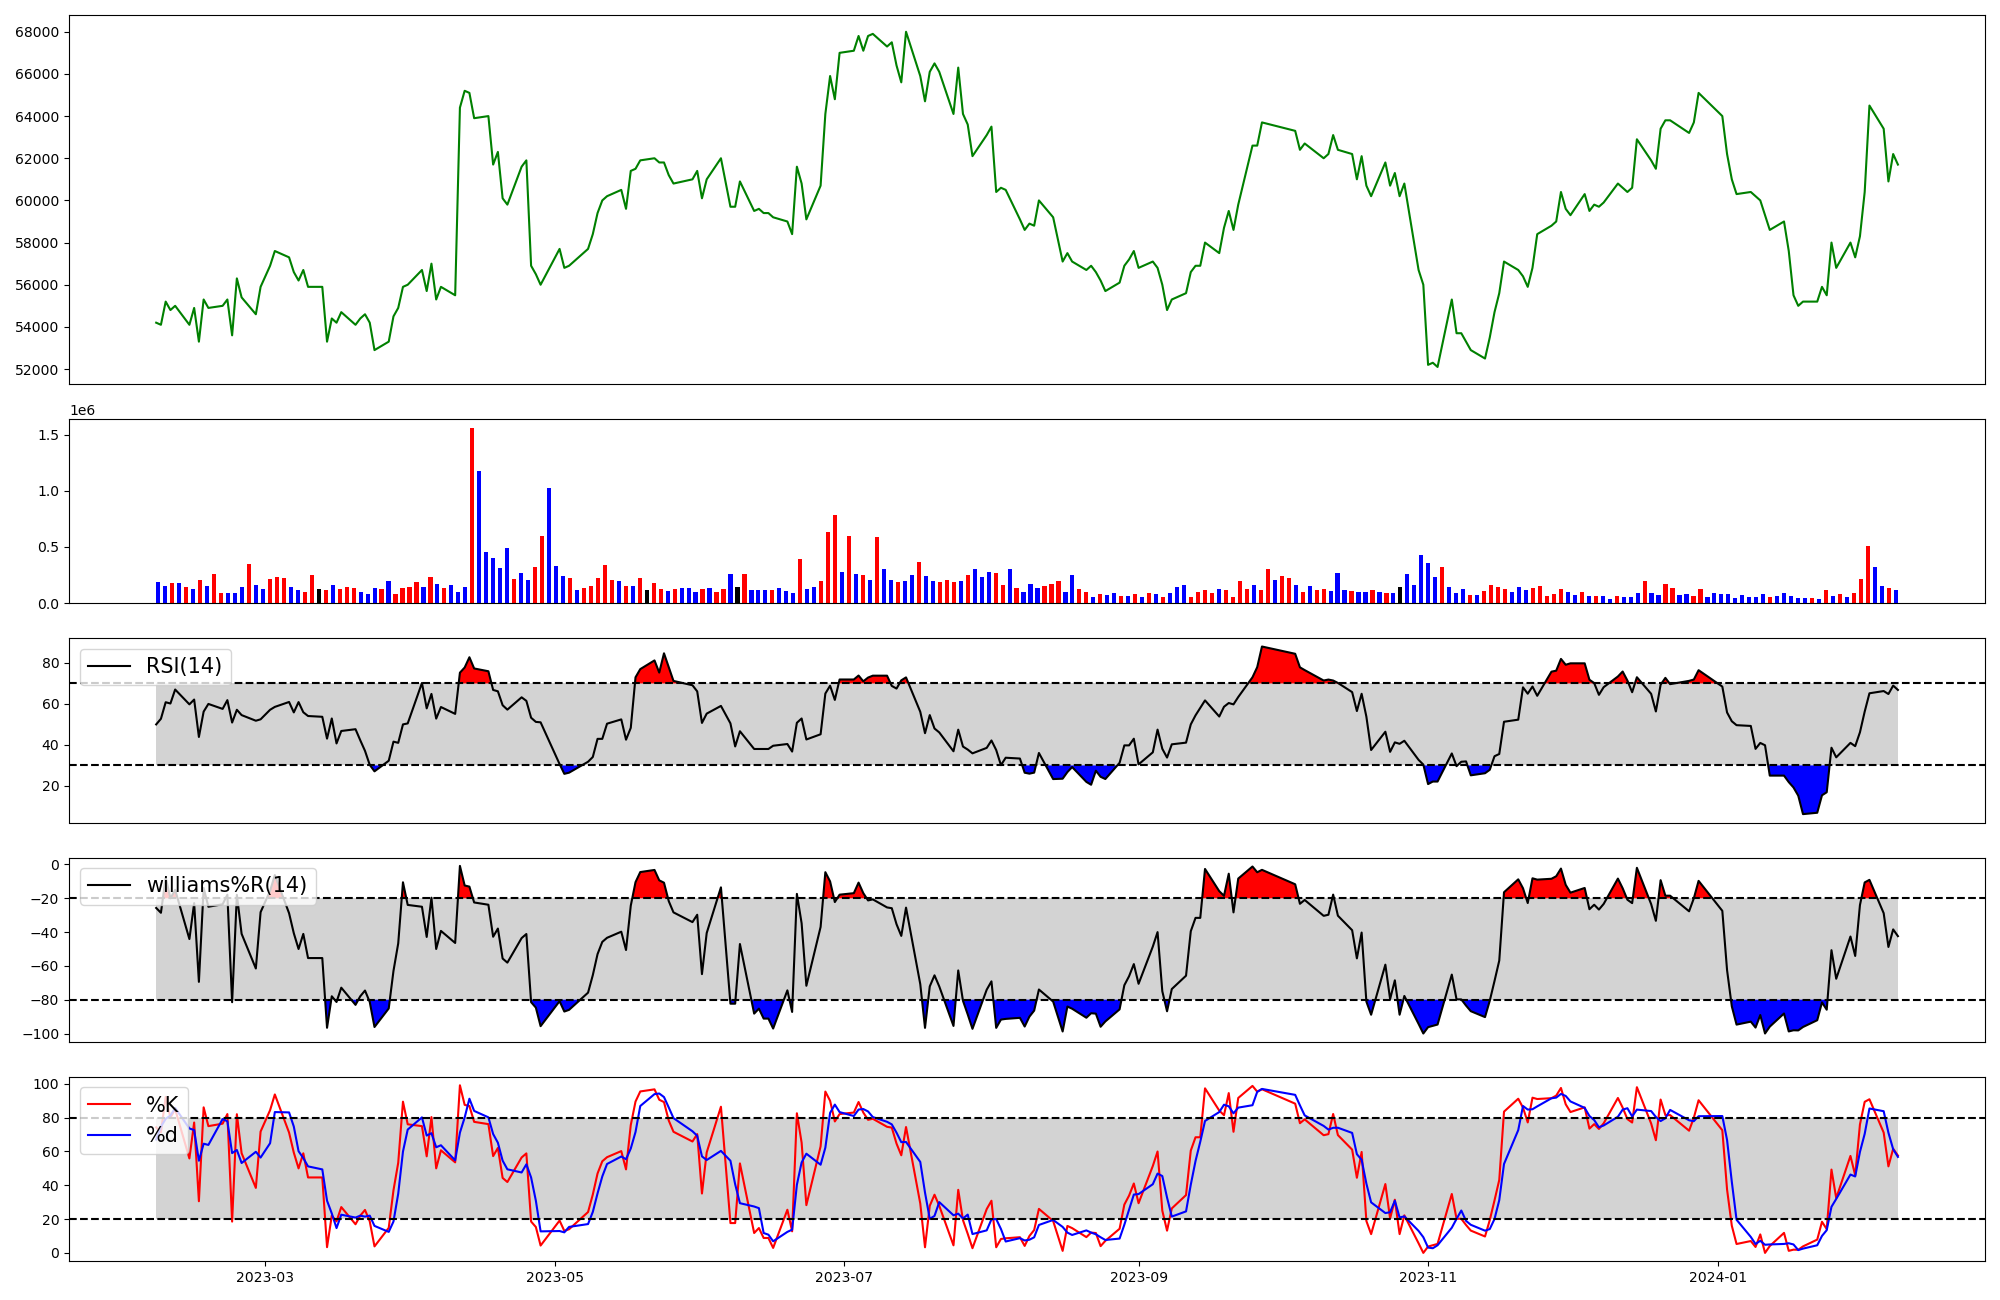Click the 2023-09 x-axis tick label
2000x1300 pixels.
click(x=1139, y=1277)
